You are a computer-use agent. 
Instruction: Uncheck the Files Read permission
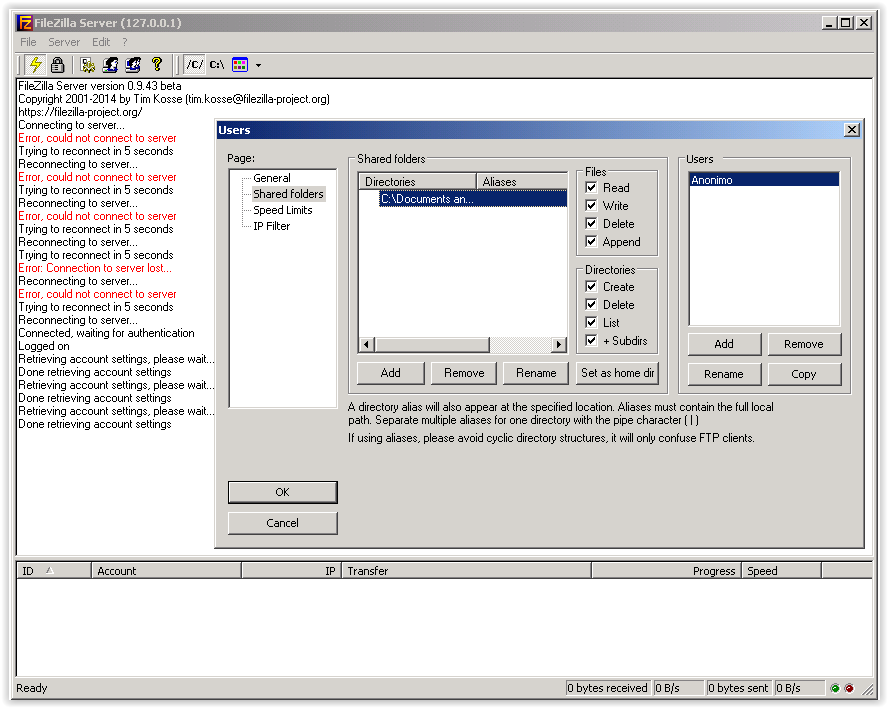point(591,187)
